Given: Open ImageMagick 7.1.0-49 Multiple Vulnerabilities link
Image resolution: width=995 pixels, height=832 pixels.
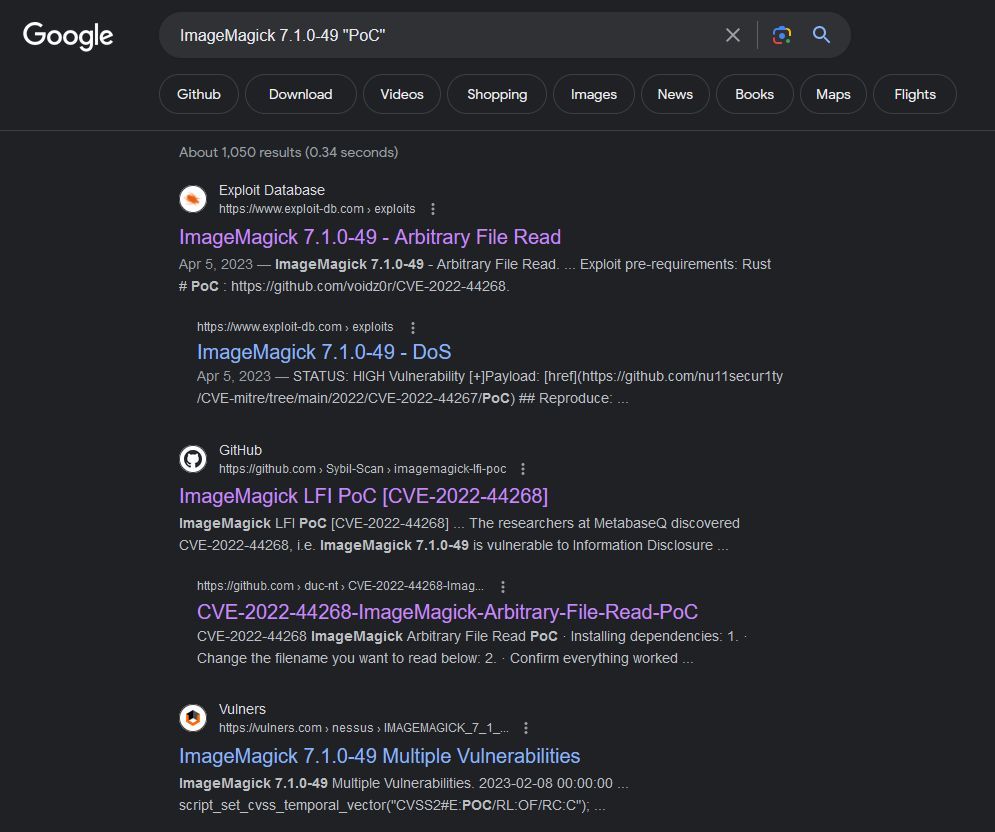Looking at the screenshot, I should tap(379, 756).
